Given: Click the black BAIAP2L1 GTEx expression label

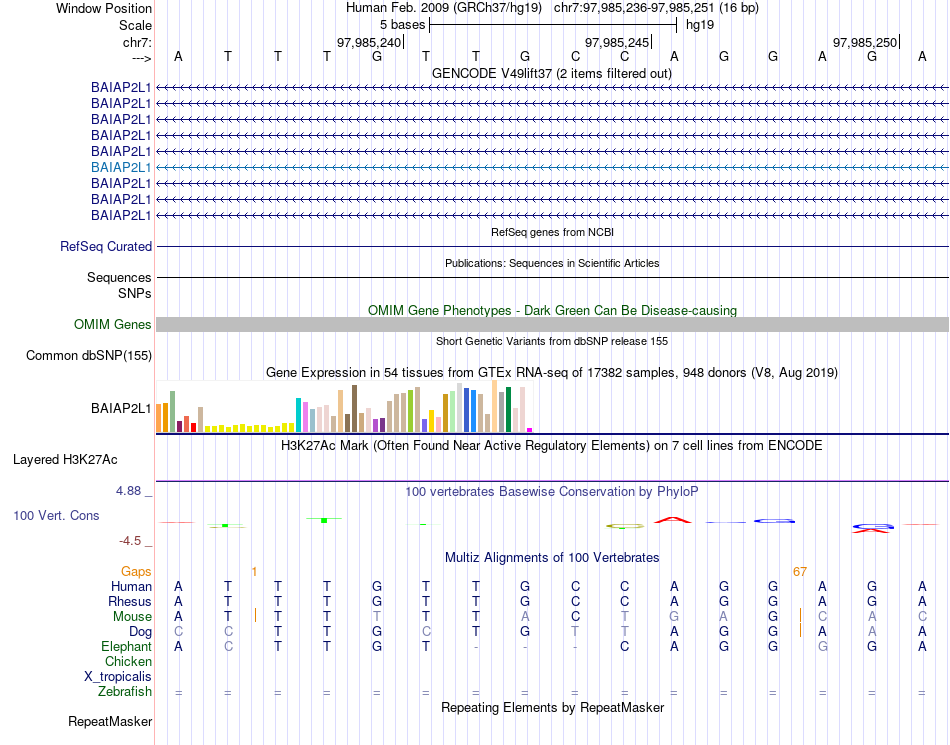Looking at the screenshot, I should 121,409.
